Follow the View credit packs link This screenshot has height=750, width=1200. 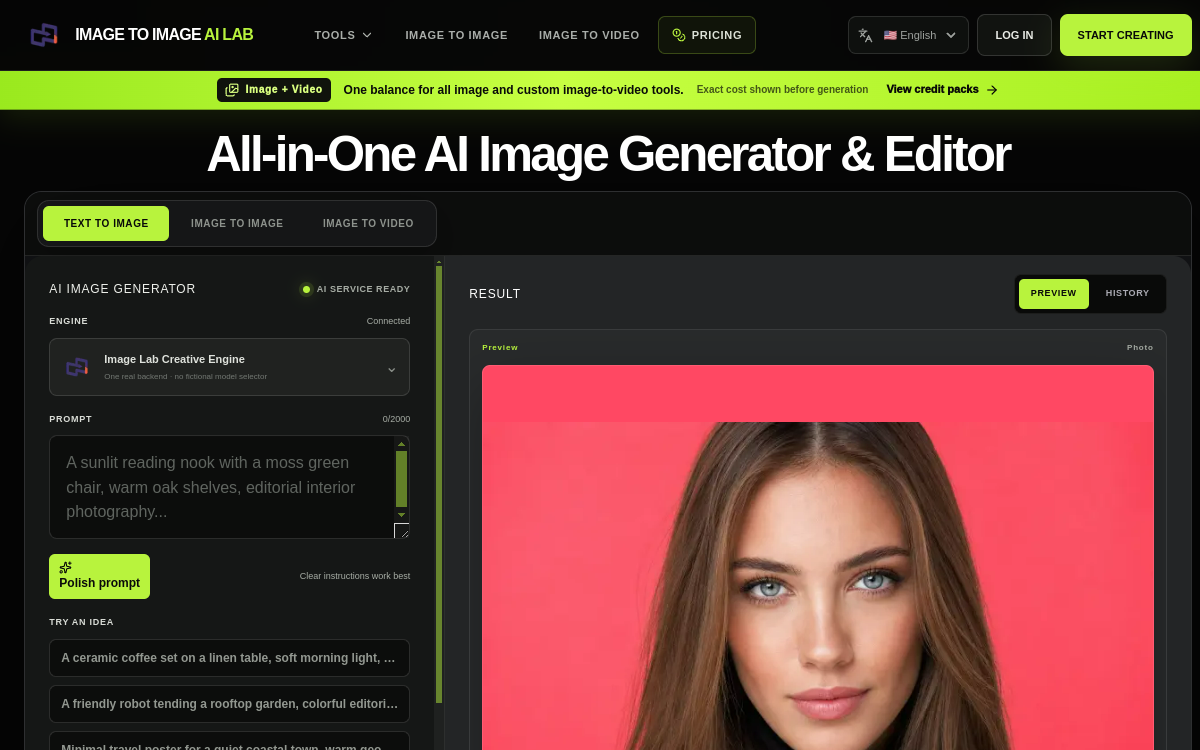point(941,89)
